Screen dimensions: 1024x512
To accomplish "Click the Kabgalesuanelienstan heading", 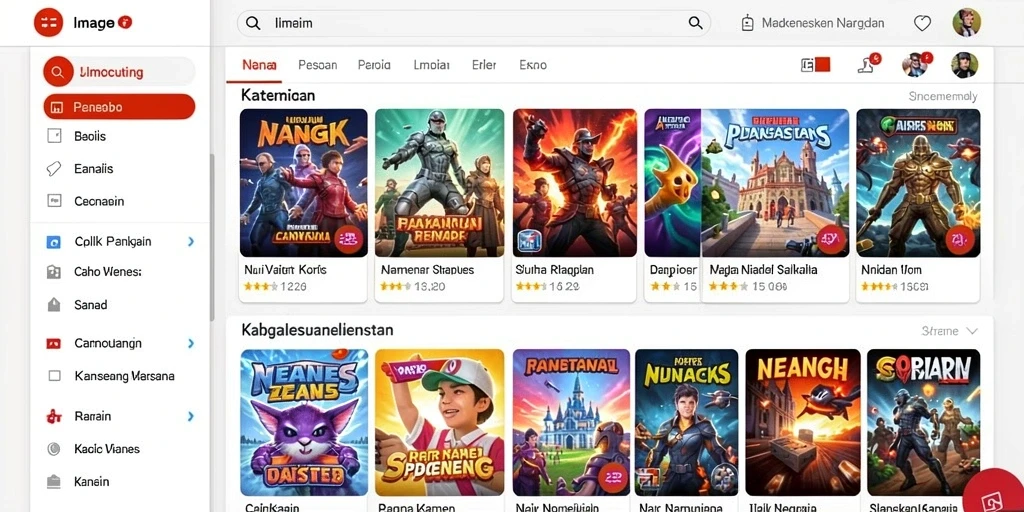I will click(x=317, y=330).
